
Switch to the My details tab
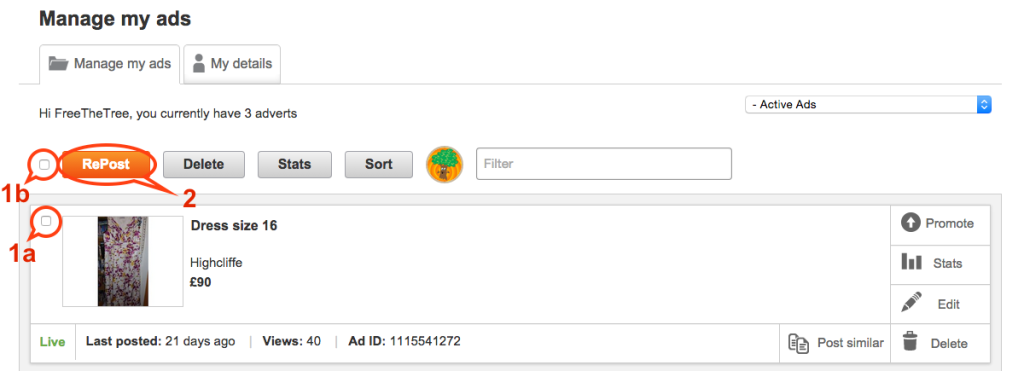[x=232, y=64]
